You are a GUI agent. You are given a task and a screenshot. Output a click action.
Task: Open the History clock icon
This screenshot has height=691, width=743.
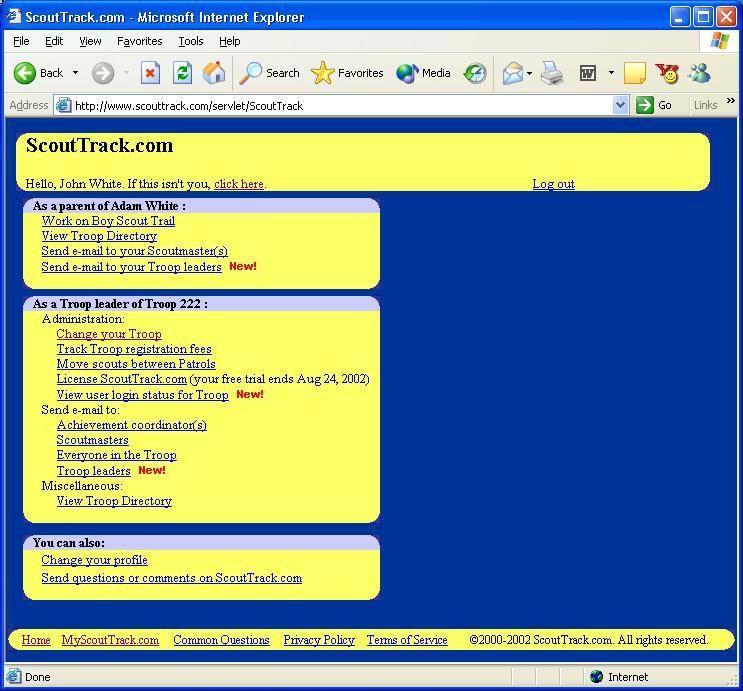(x=475, y=73)
